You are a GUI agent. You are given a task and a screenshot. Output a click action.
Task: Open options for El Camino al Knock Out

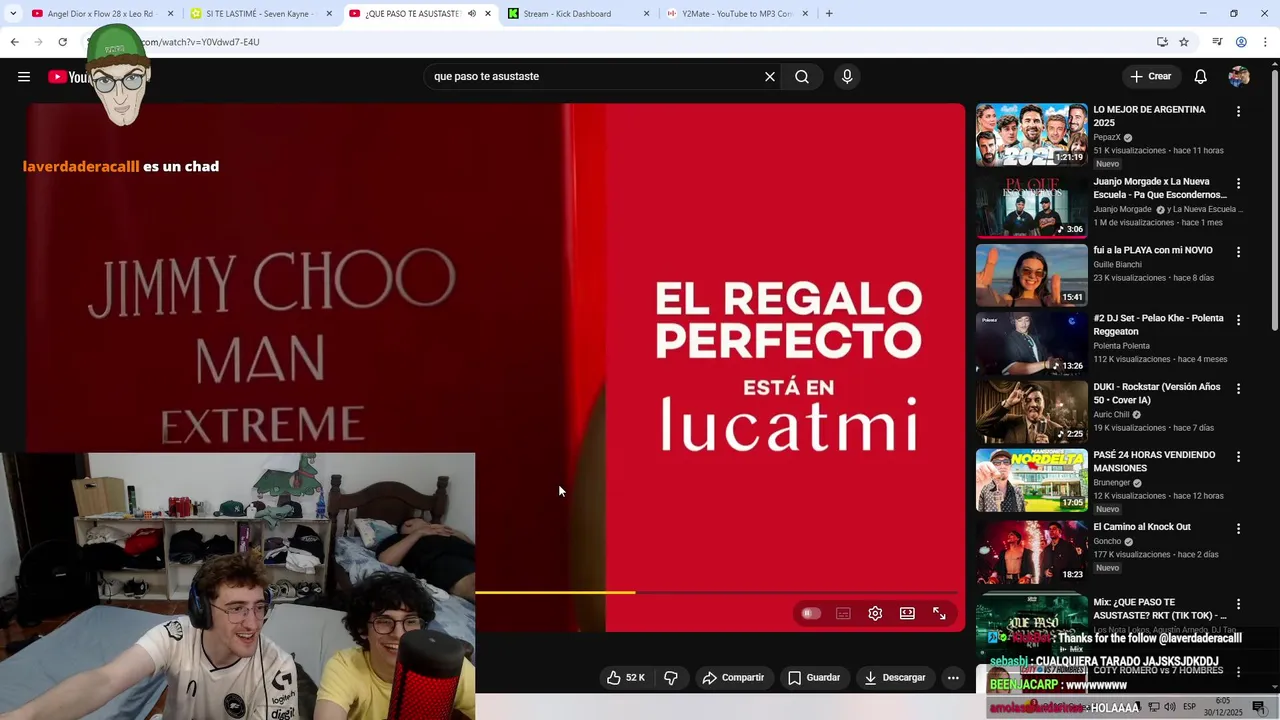(1238, 529)
